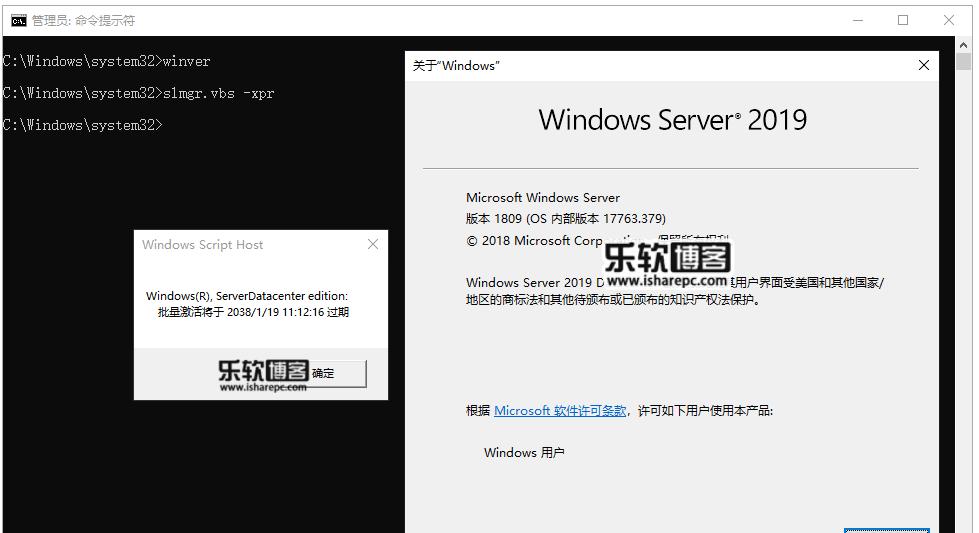979x533 pixels.
Task: Click 确定 in Windows Script Host dialog
Action: coord(323,373)
